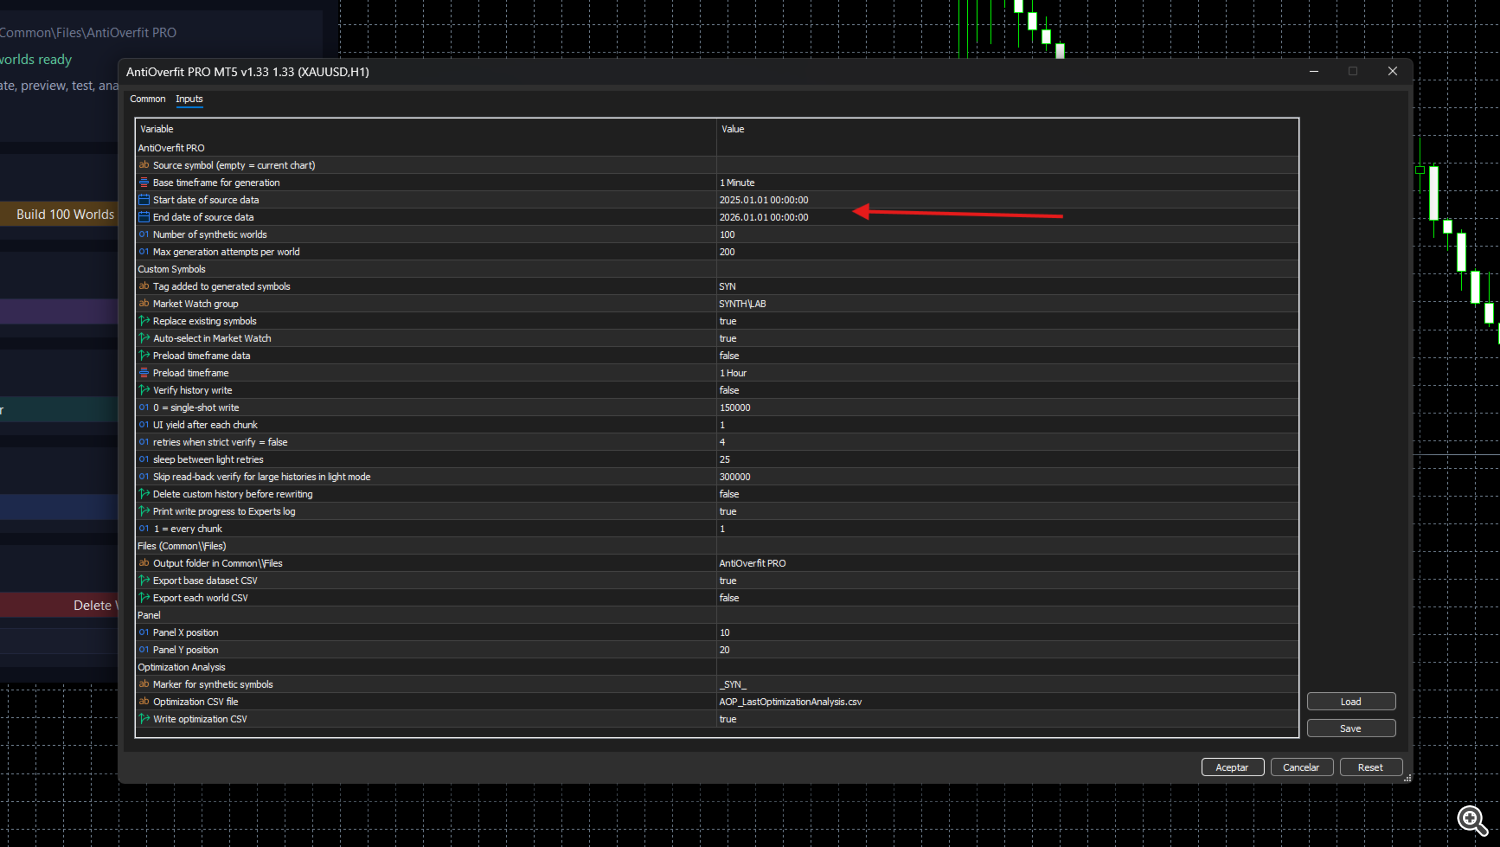1500x847 pixels.
Task: Click the Load button
Action: [1351, 702]
